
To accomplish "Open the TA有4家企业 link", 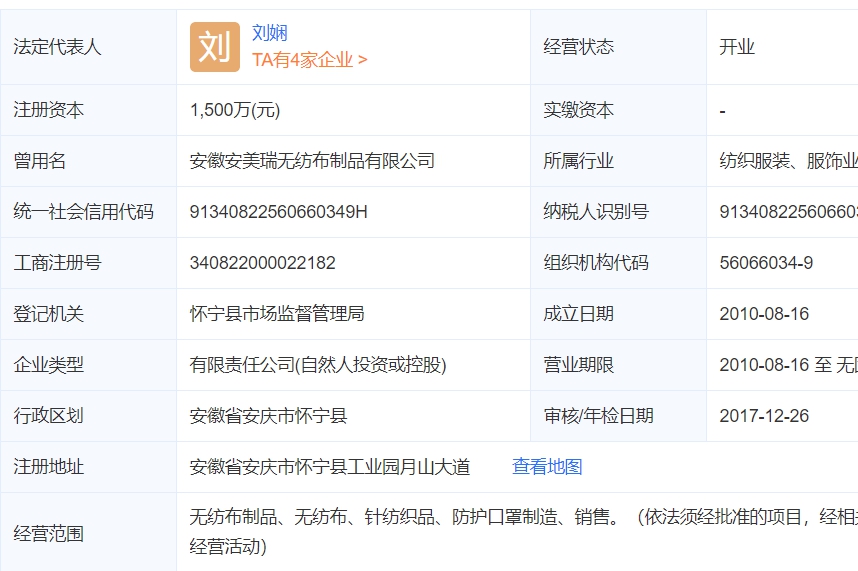I will pos(309,60).
